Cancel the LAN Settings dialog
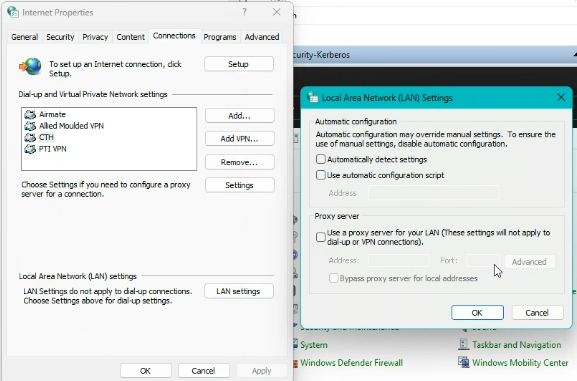This screenshot has width=577, height=381. (x=537, y=313)
